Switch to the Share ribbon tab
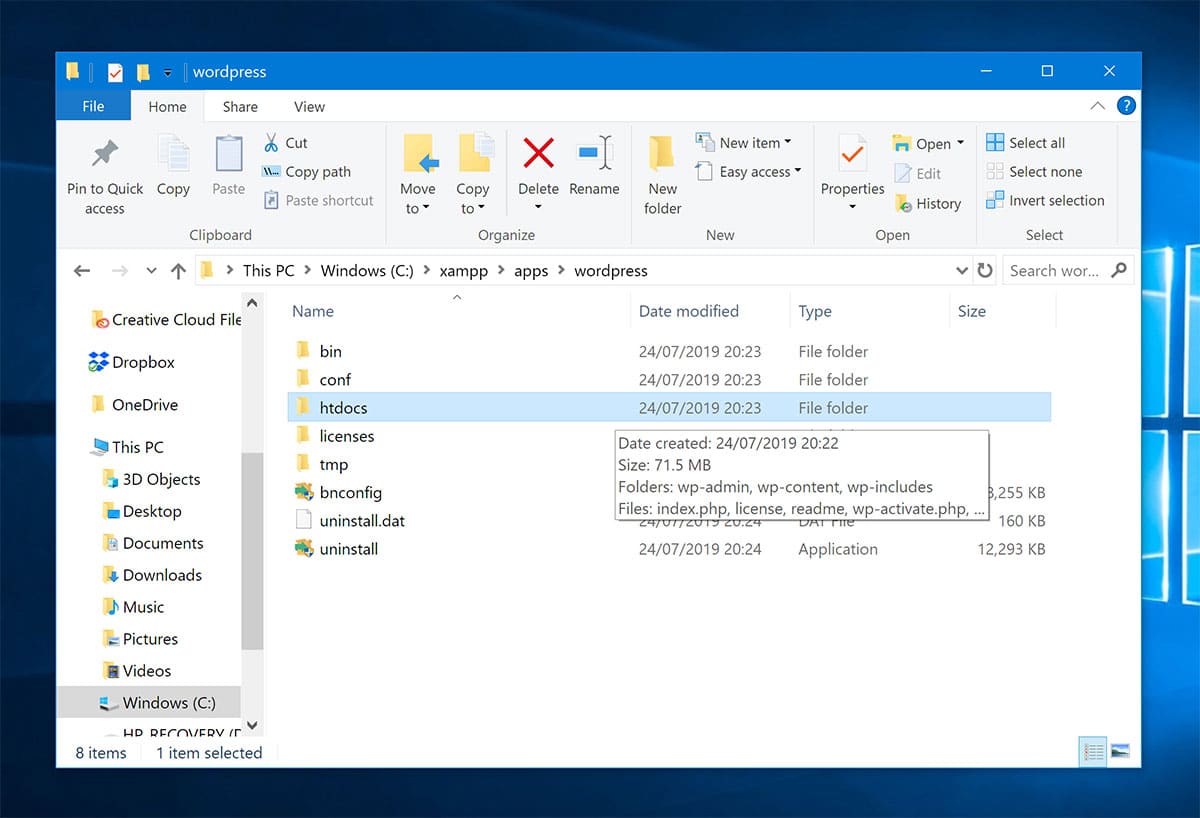The width and height of the screenshot is (1200, 818). click(x=240, y=106)
